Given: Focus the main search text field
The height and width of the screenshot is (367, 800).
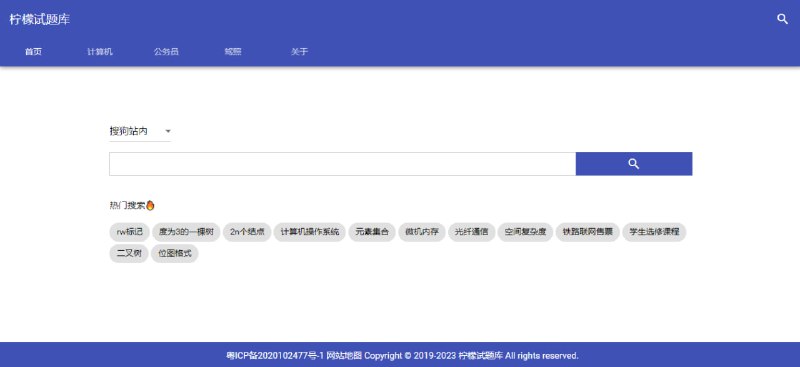Looking at the screenshot, I should (342, 164).
